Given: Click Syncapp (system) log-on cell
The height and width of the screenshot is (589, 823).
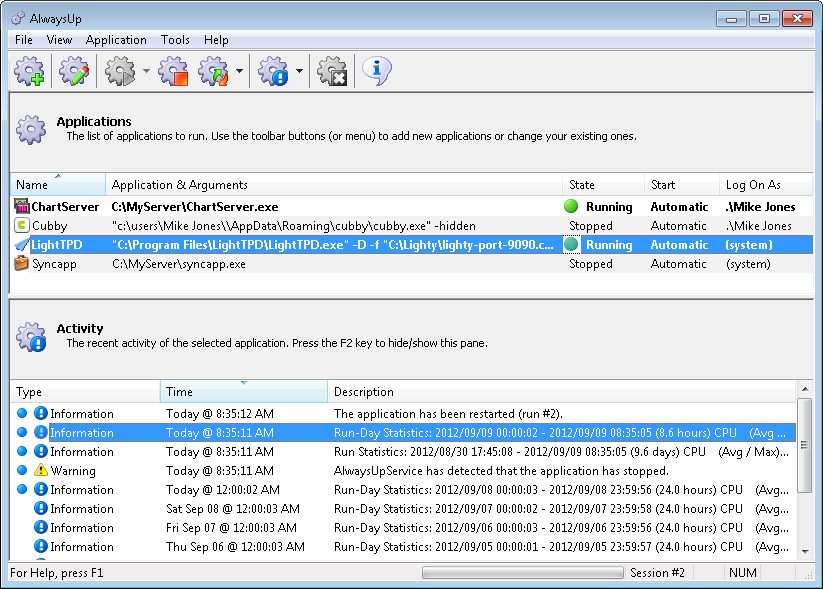Looking at the screenshot, I should point(748,264).
